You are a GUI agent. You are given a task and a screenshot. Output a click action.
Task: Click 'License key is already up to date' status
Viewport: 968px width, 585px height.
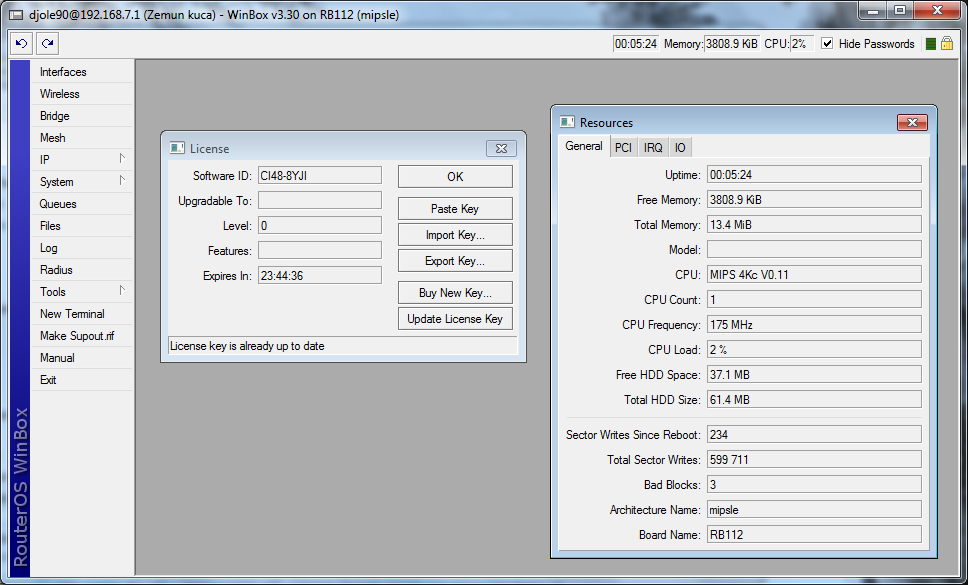click(343, 346)
